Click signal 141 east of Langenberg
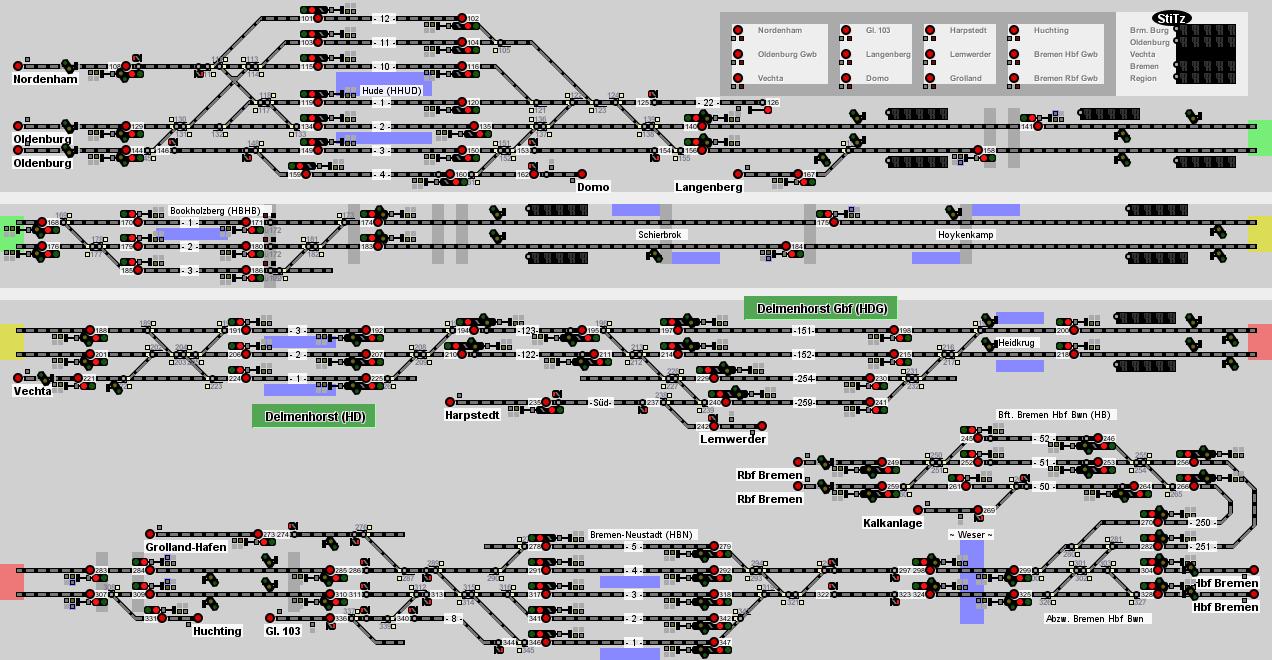1272x660 pixels. [1038, 126]
